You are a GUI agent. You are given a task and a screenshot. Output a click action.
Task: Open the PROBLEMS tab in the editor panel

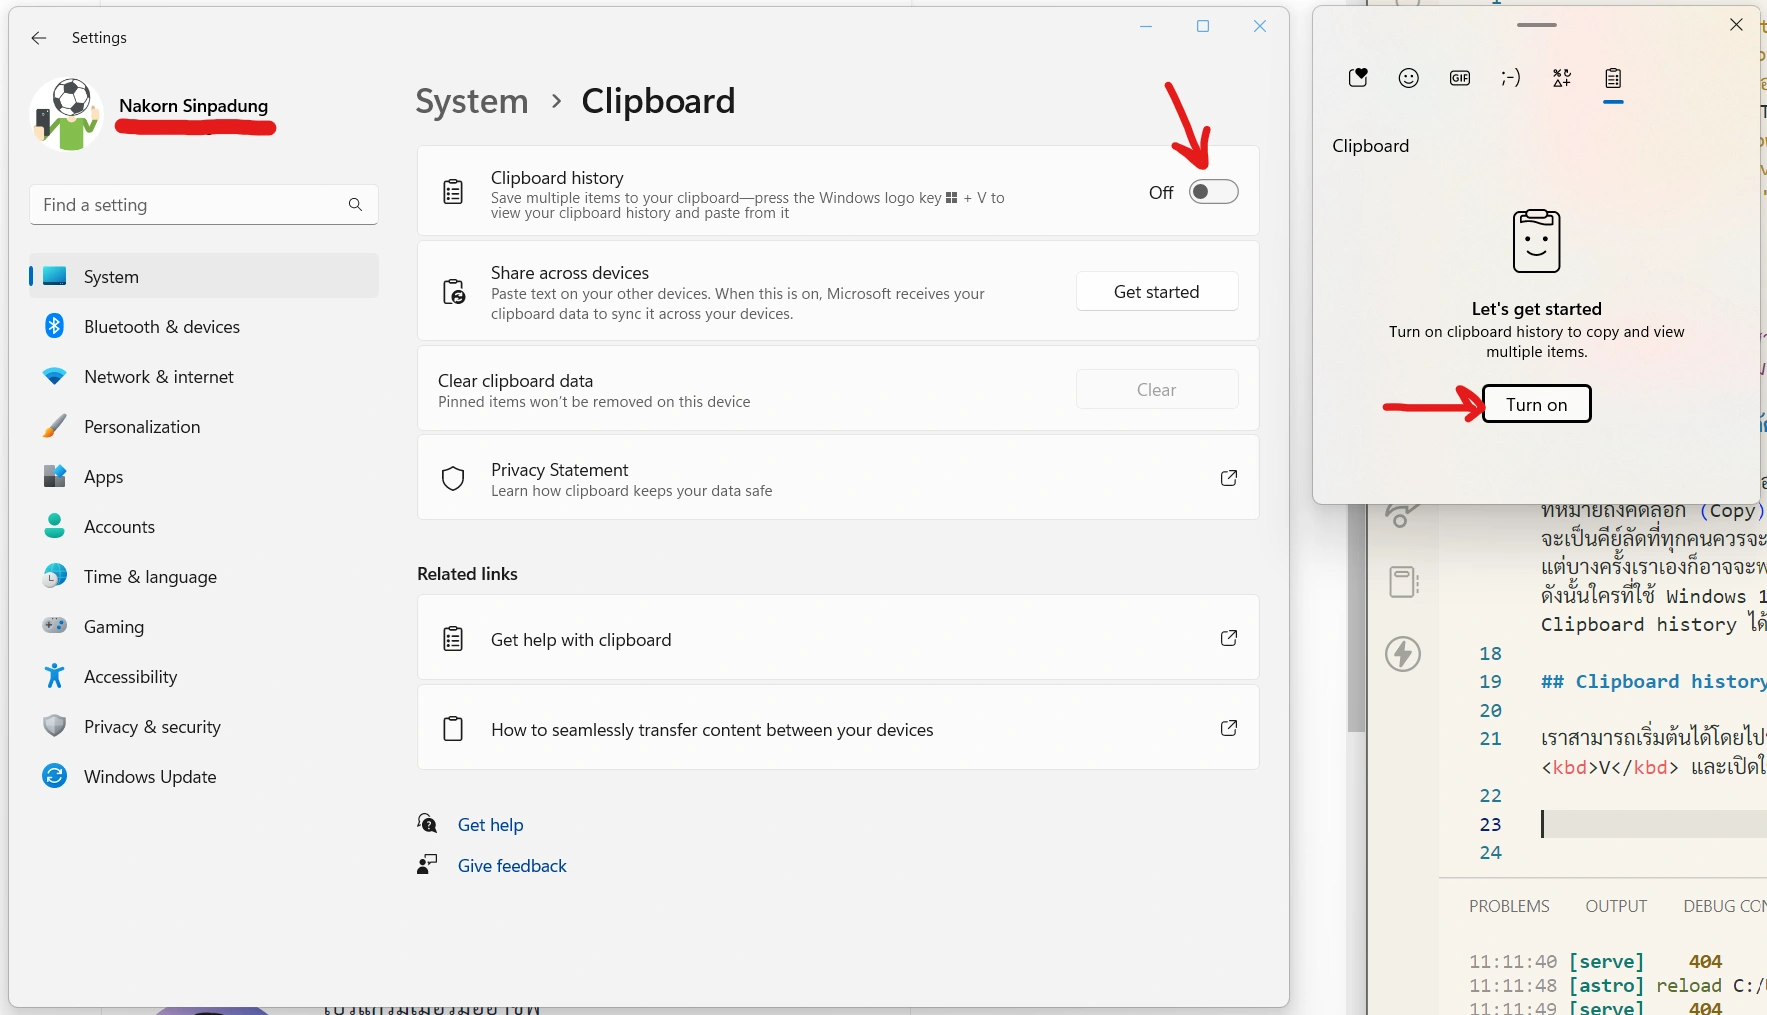pos(1509,906)
